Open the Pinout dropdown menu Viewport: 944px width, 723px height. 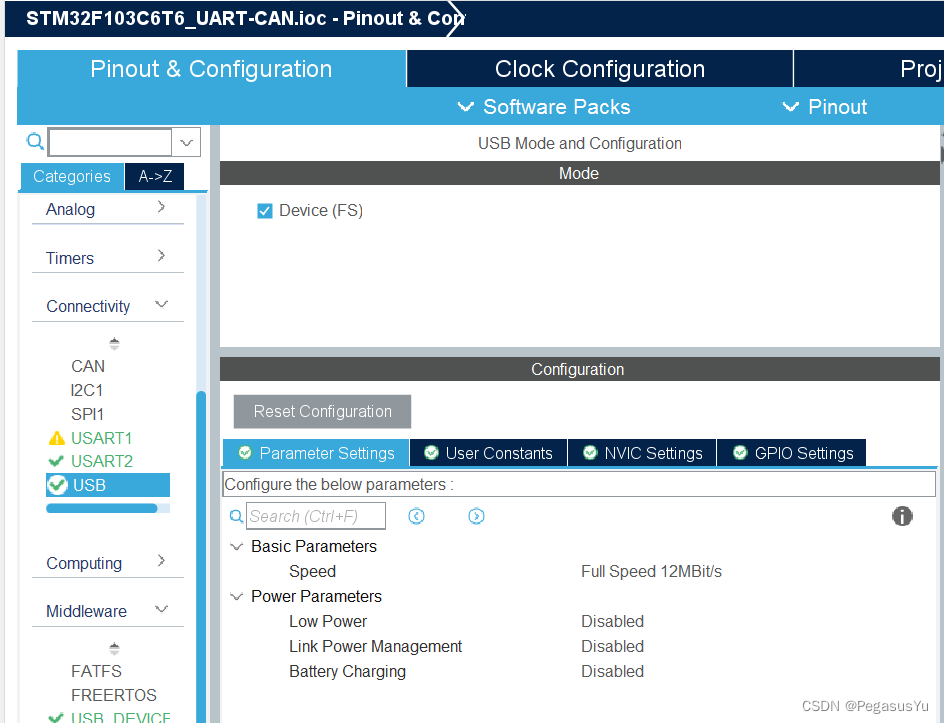tap(825, 107)
